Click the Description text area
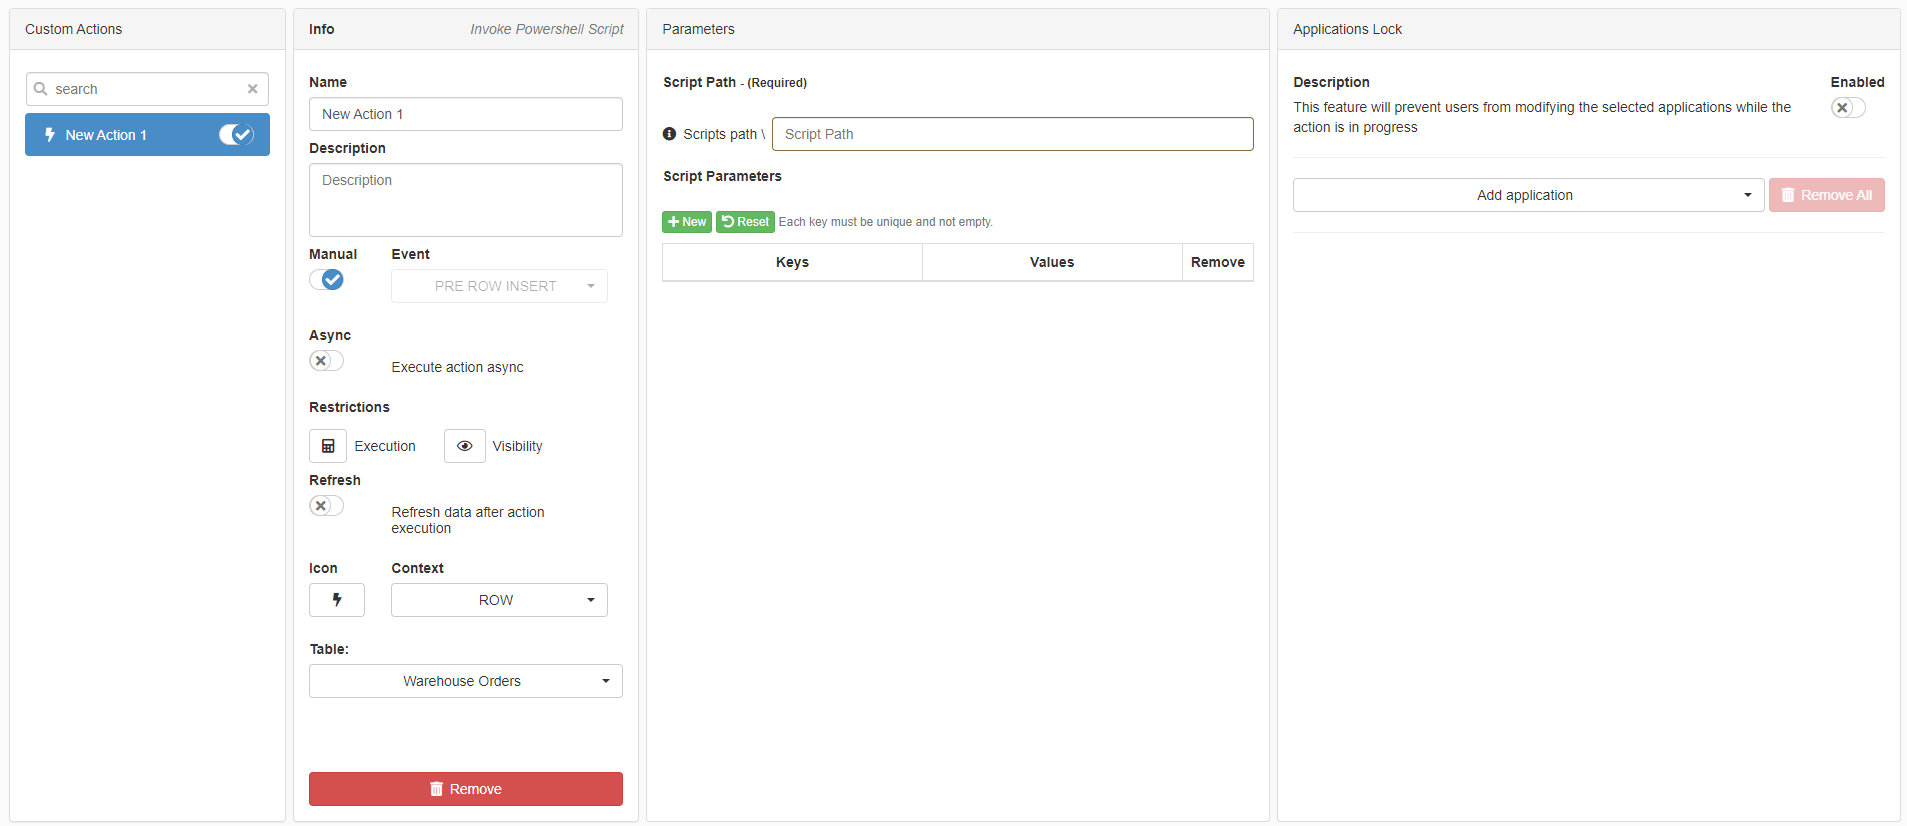 click(x=465, y=200)
